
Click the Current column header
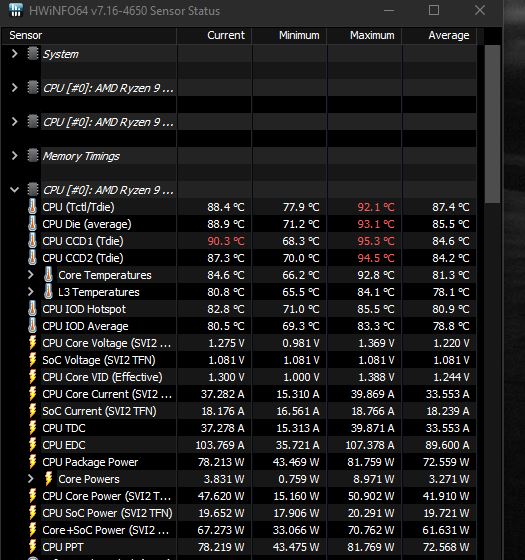tap(214, 35)
